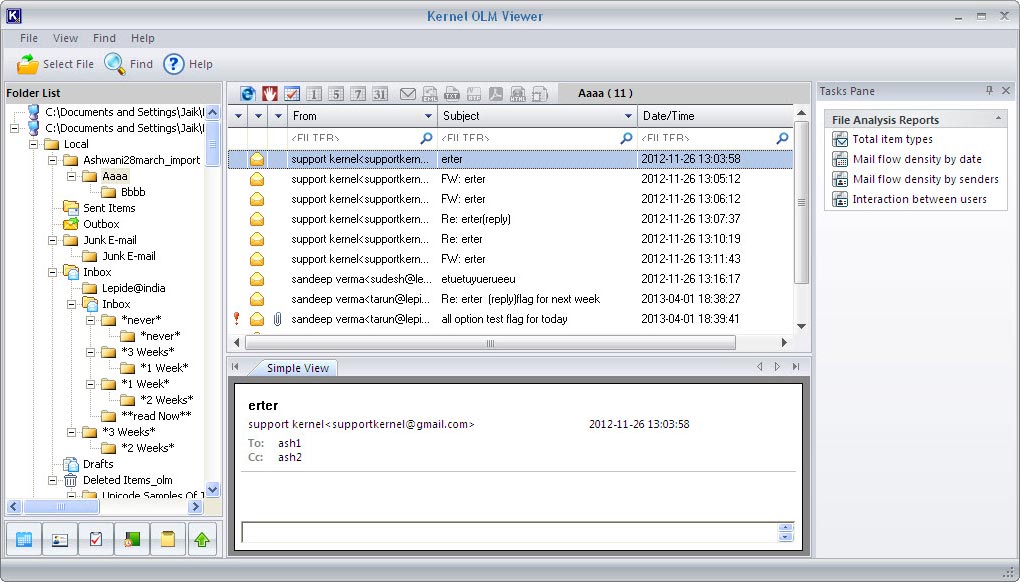Collapse the Local folder tree node
Viewport: 1020px width, 582px height.
click(x=33, y=144)
